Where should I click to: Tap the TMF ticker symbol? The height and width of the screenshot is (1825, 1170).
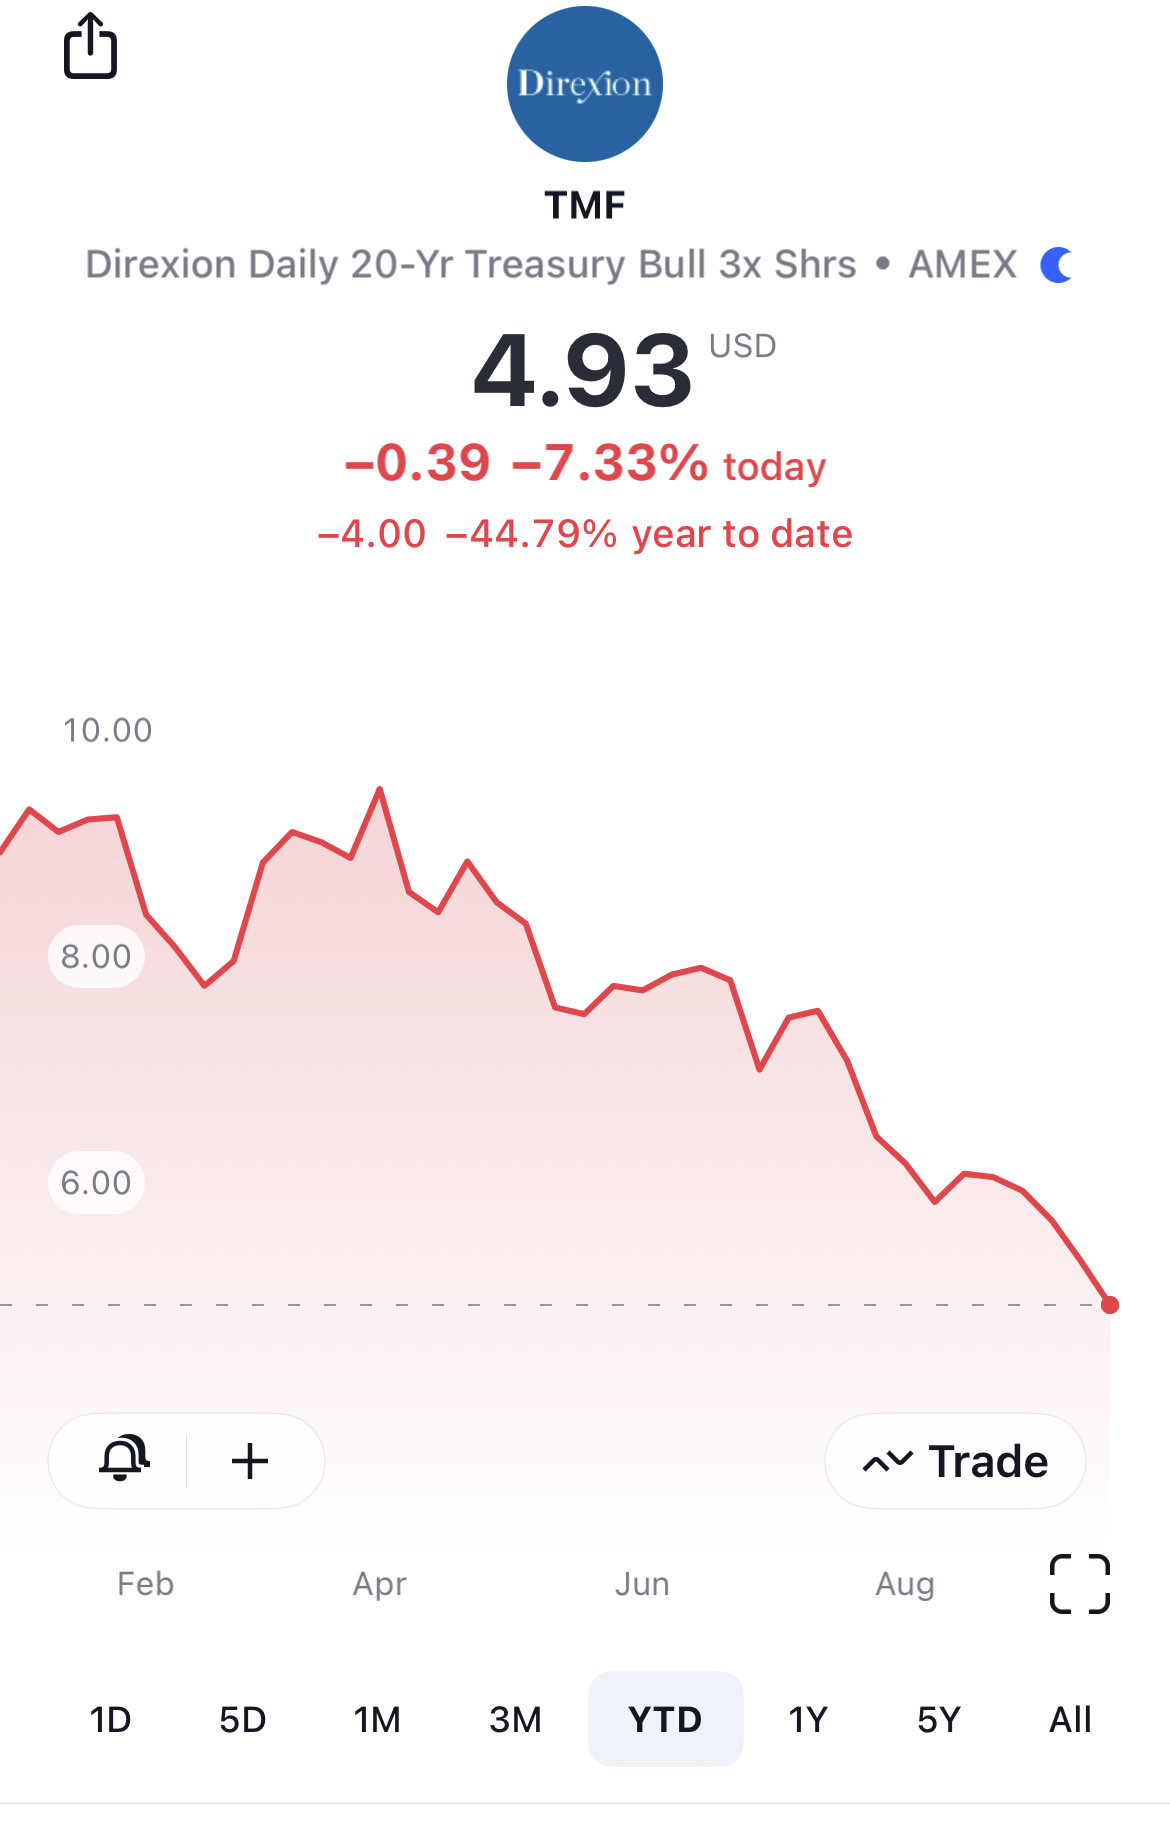[x=584, y=205]
